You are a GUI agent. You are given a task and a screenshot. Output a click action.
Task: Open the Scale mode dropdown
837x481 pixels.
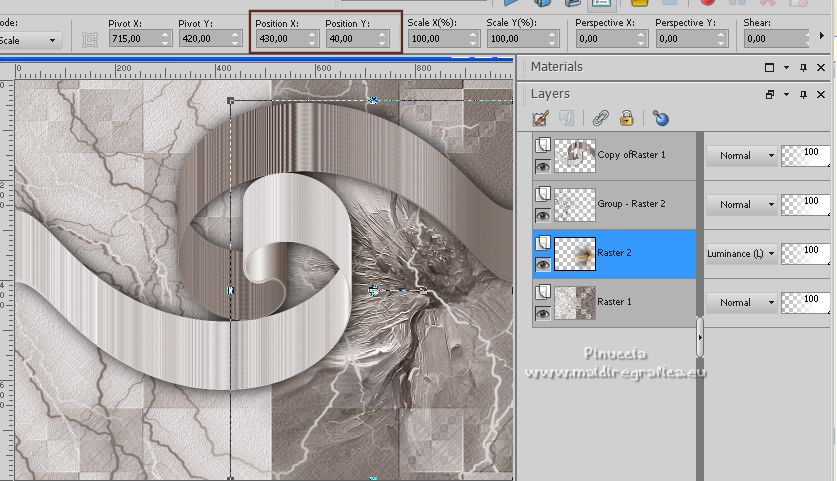click(x=30, y=40)
